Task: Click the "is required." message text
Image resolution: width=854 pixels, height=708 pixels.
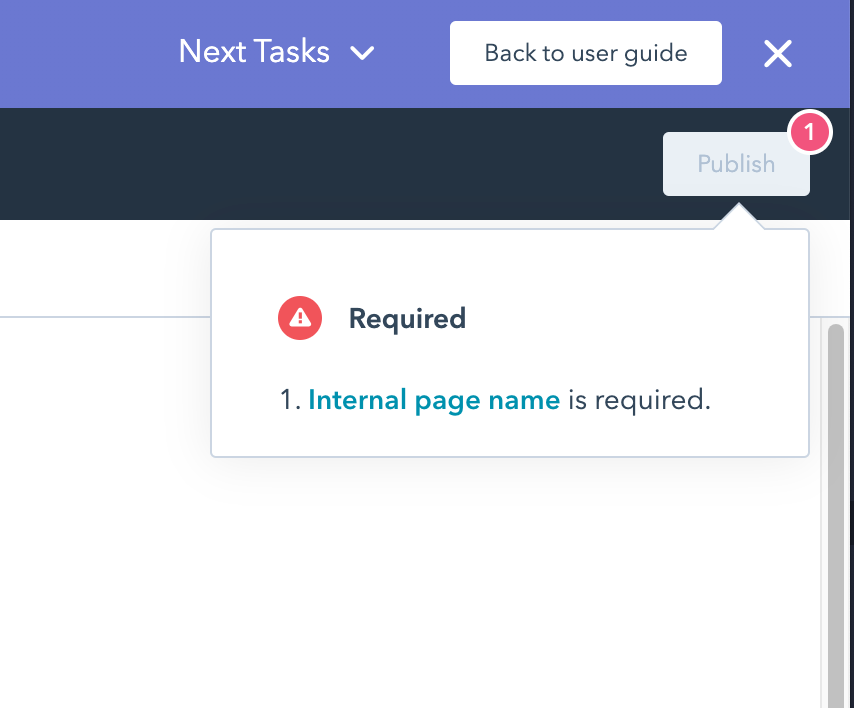Action: tap(640, 400)
